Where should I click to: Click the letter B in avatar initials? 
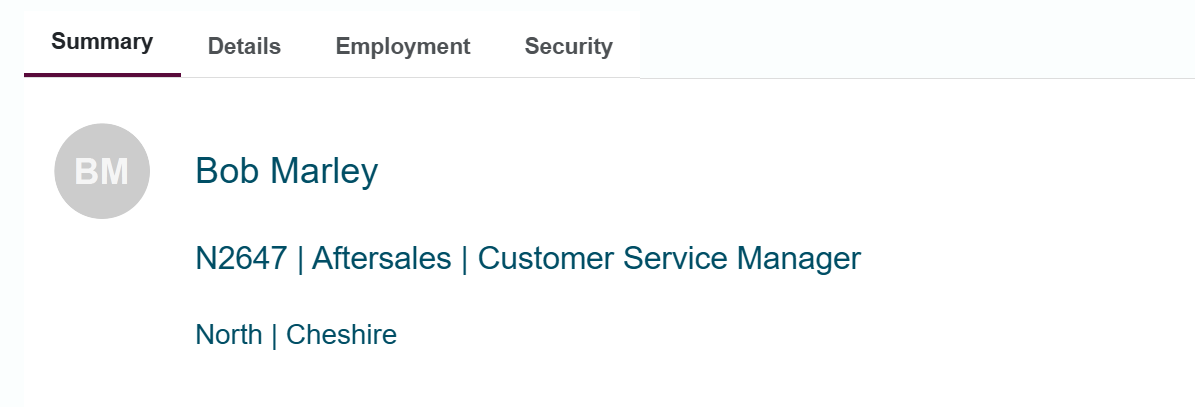pos(86,172)
